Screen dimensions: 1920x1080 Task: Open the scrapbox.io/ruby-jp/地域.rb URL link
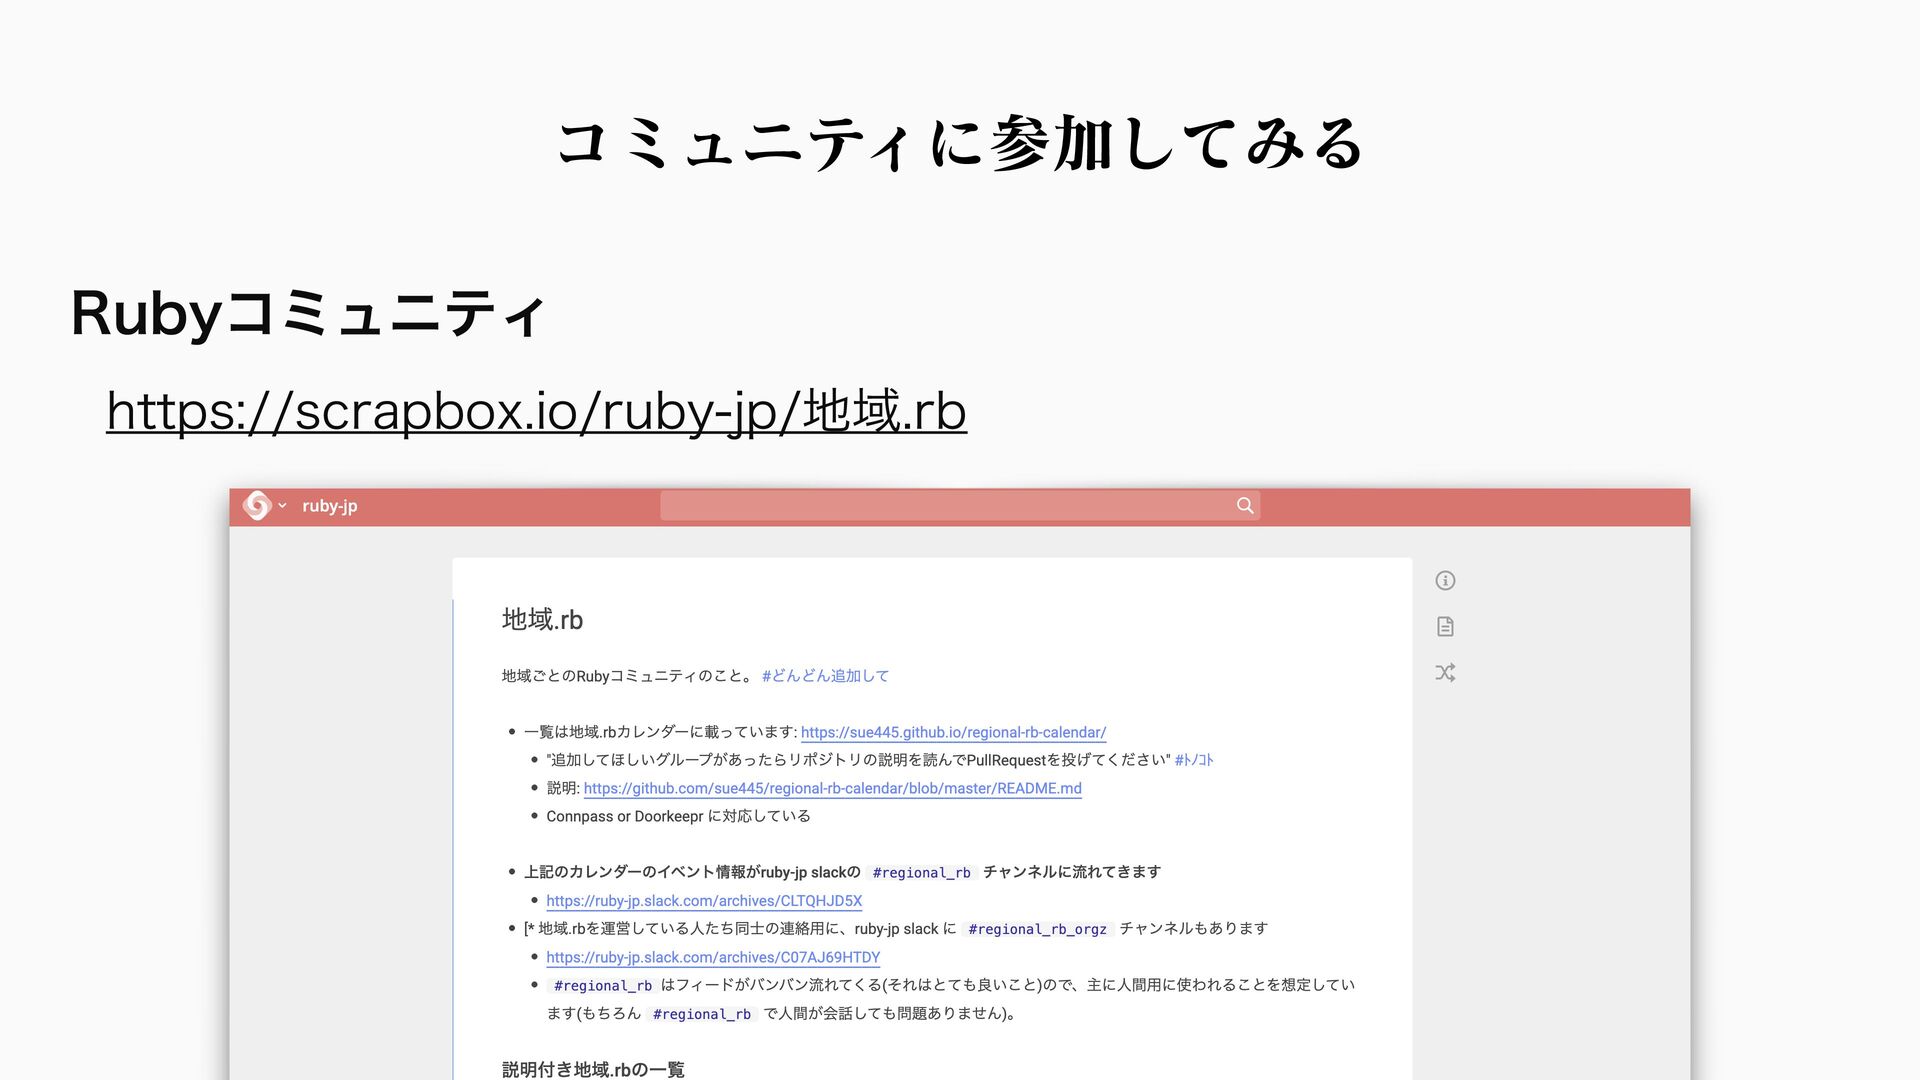tap(536, 411)
